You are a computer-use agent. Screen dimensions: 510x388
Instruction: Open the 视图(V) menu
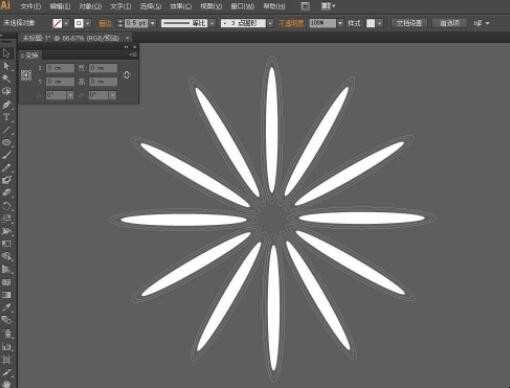click(211, 6)
